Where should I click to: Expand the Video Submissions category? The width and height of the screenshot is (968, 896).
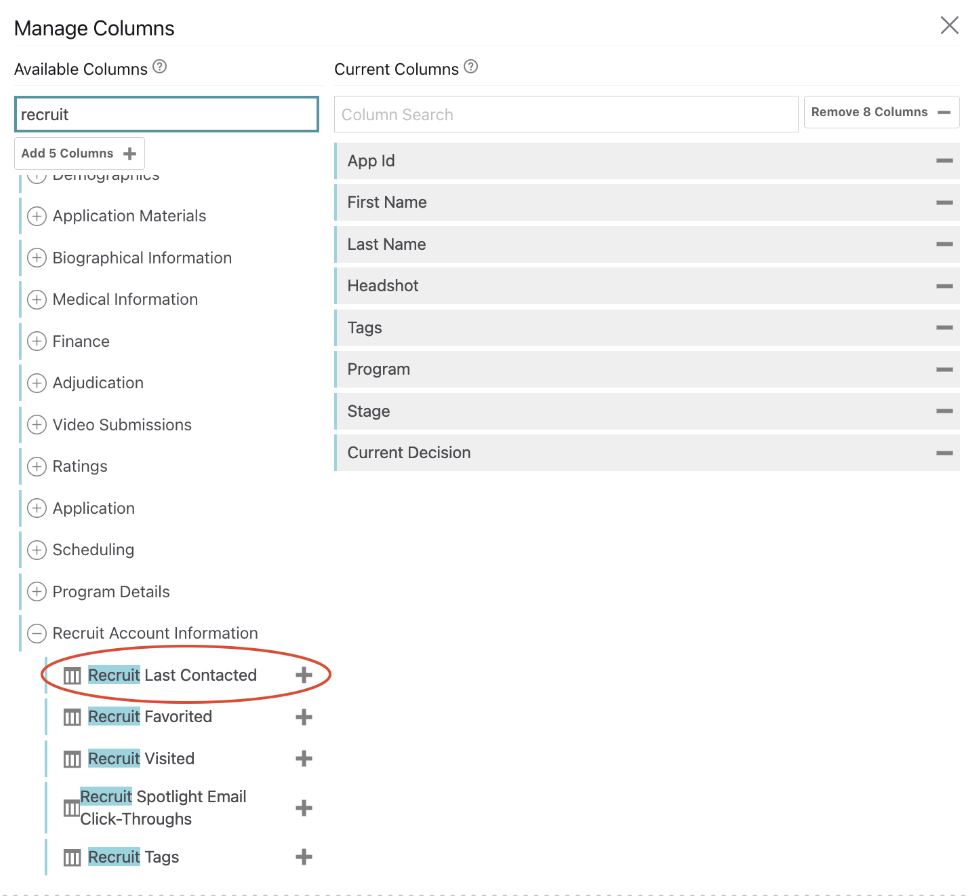(x=37, y=424)
